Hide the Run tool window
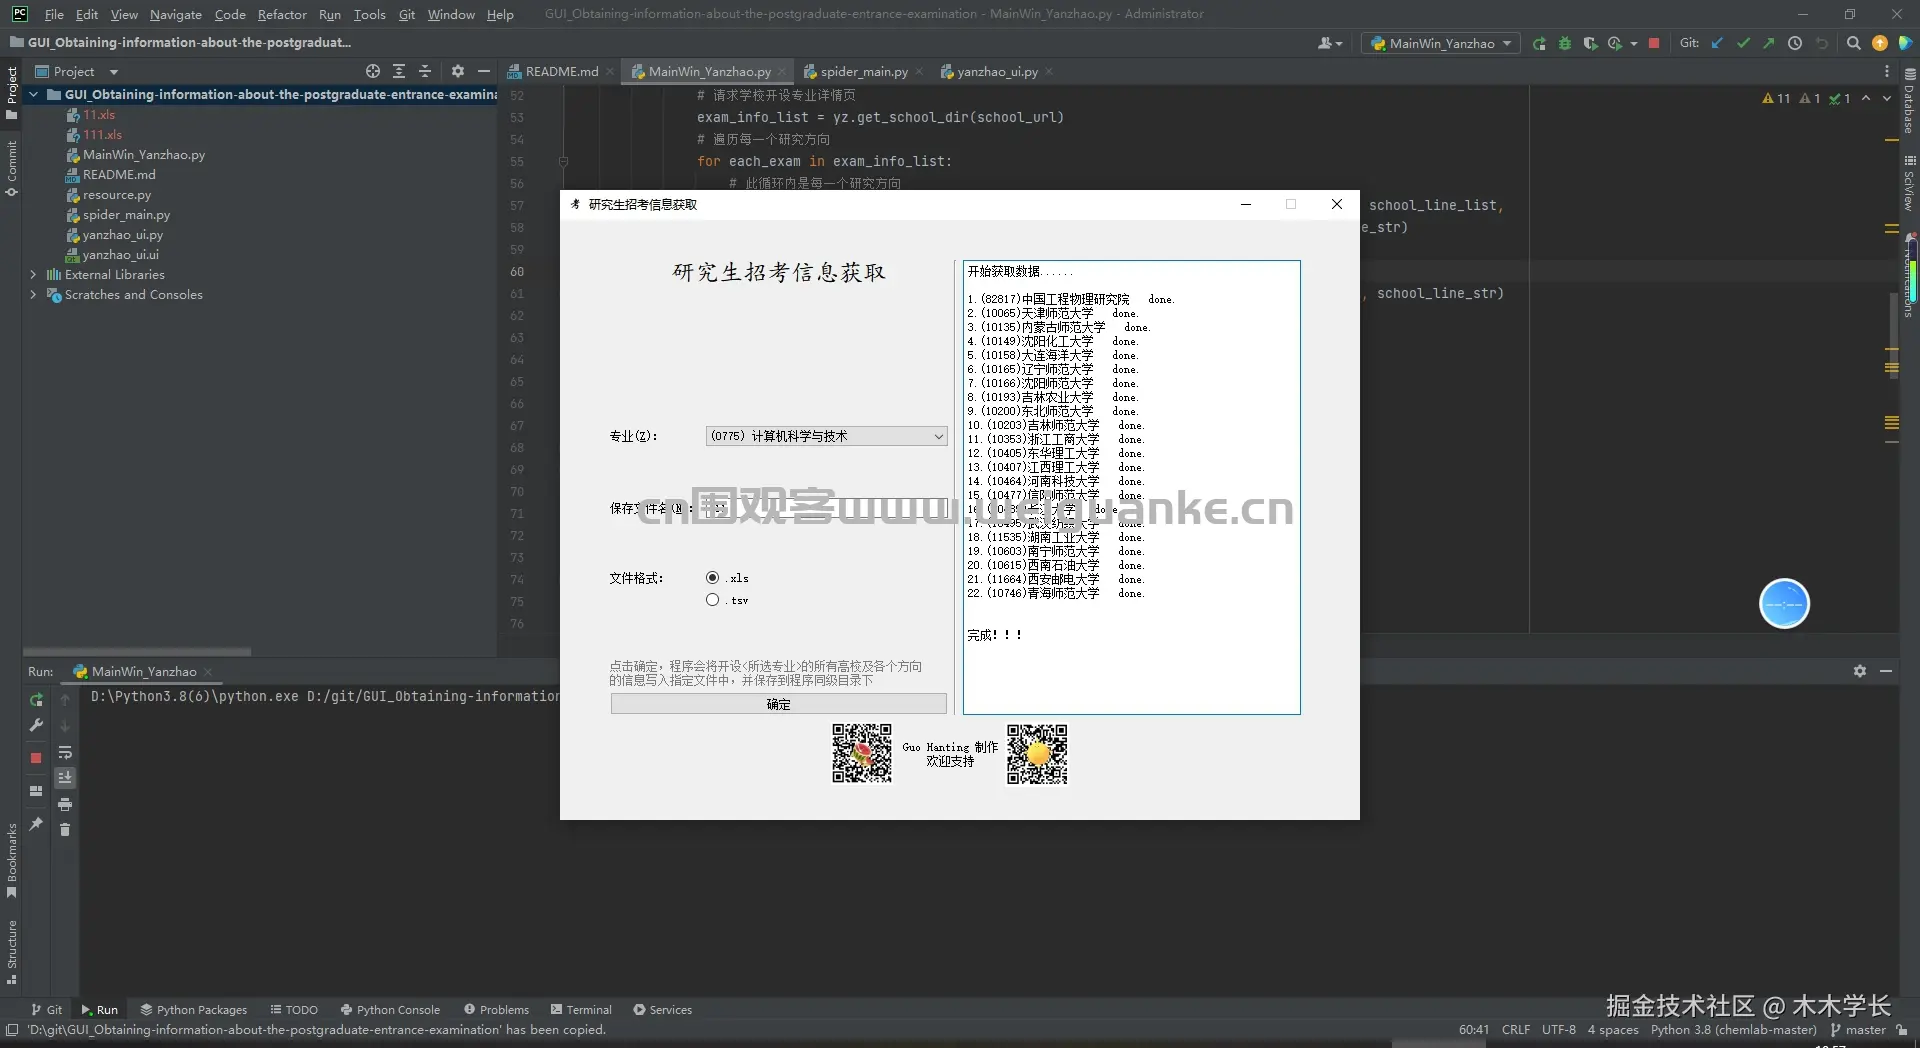The image size is (1920, 1048). 1886,671
